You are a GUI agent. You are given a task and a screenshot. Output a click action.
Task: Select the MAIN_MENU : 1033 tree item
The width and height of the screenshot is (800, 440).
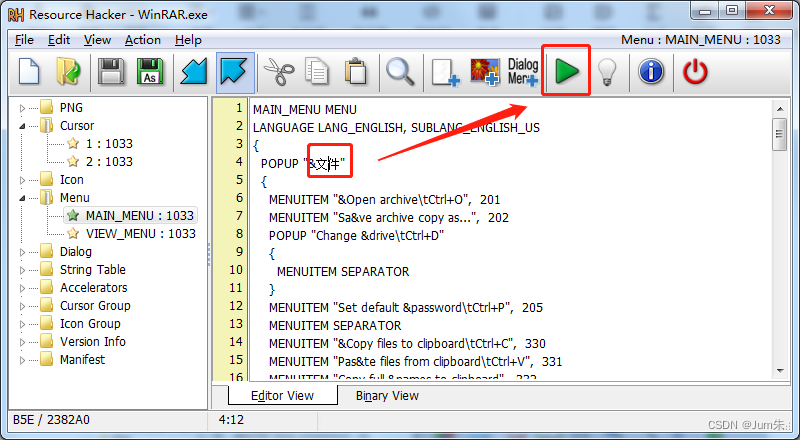click(x=139, y=215)
